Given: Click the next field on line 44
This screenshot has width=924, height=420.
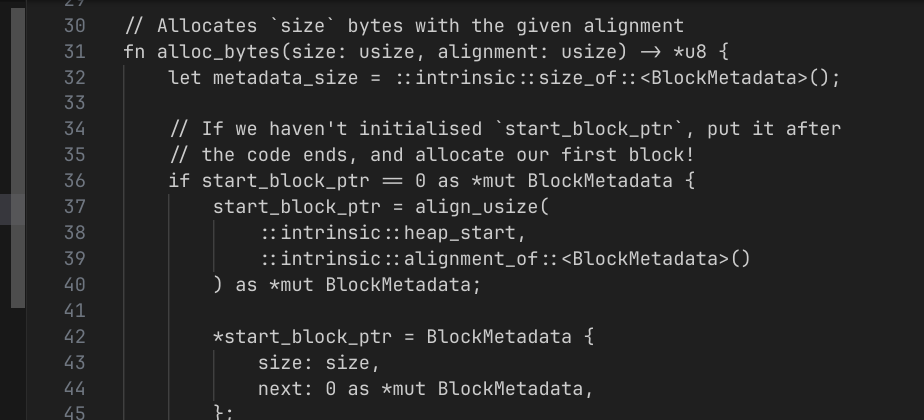Looking at the screenshot, I should point(280,389).
